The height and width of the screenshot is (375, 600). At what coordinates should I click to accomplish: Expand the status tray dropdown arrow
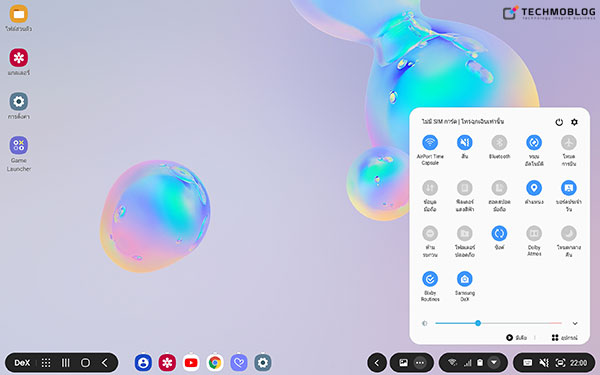[494, 362]
